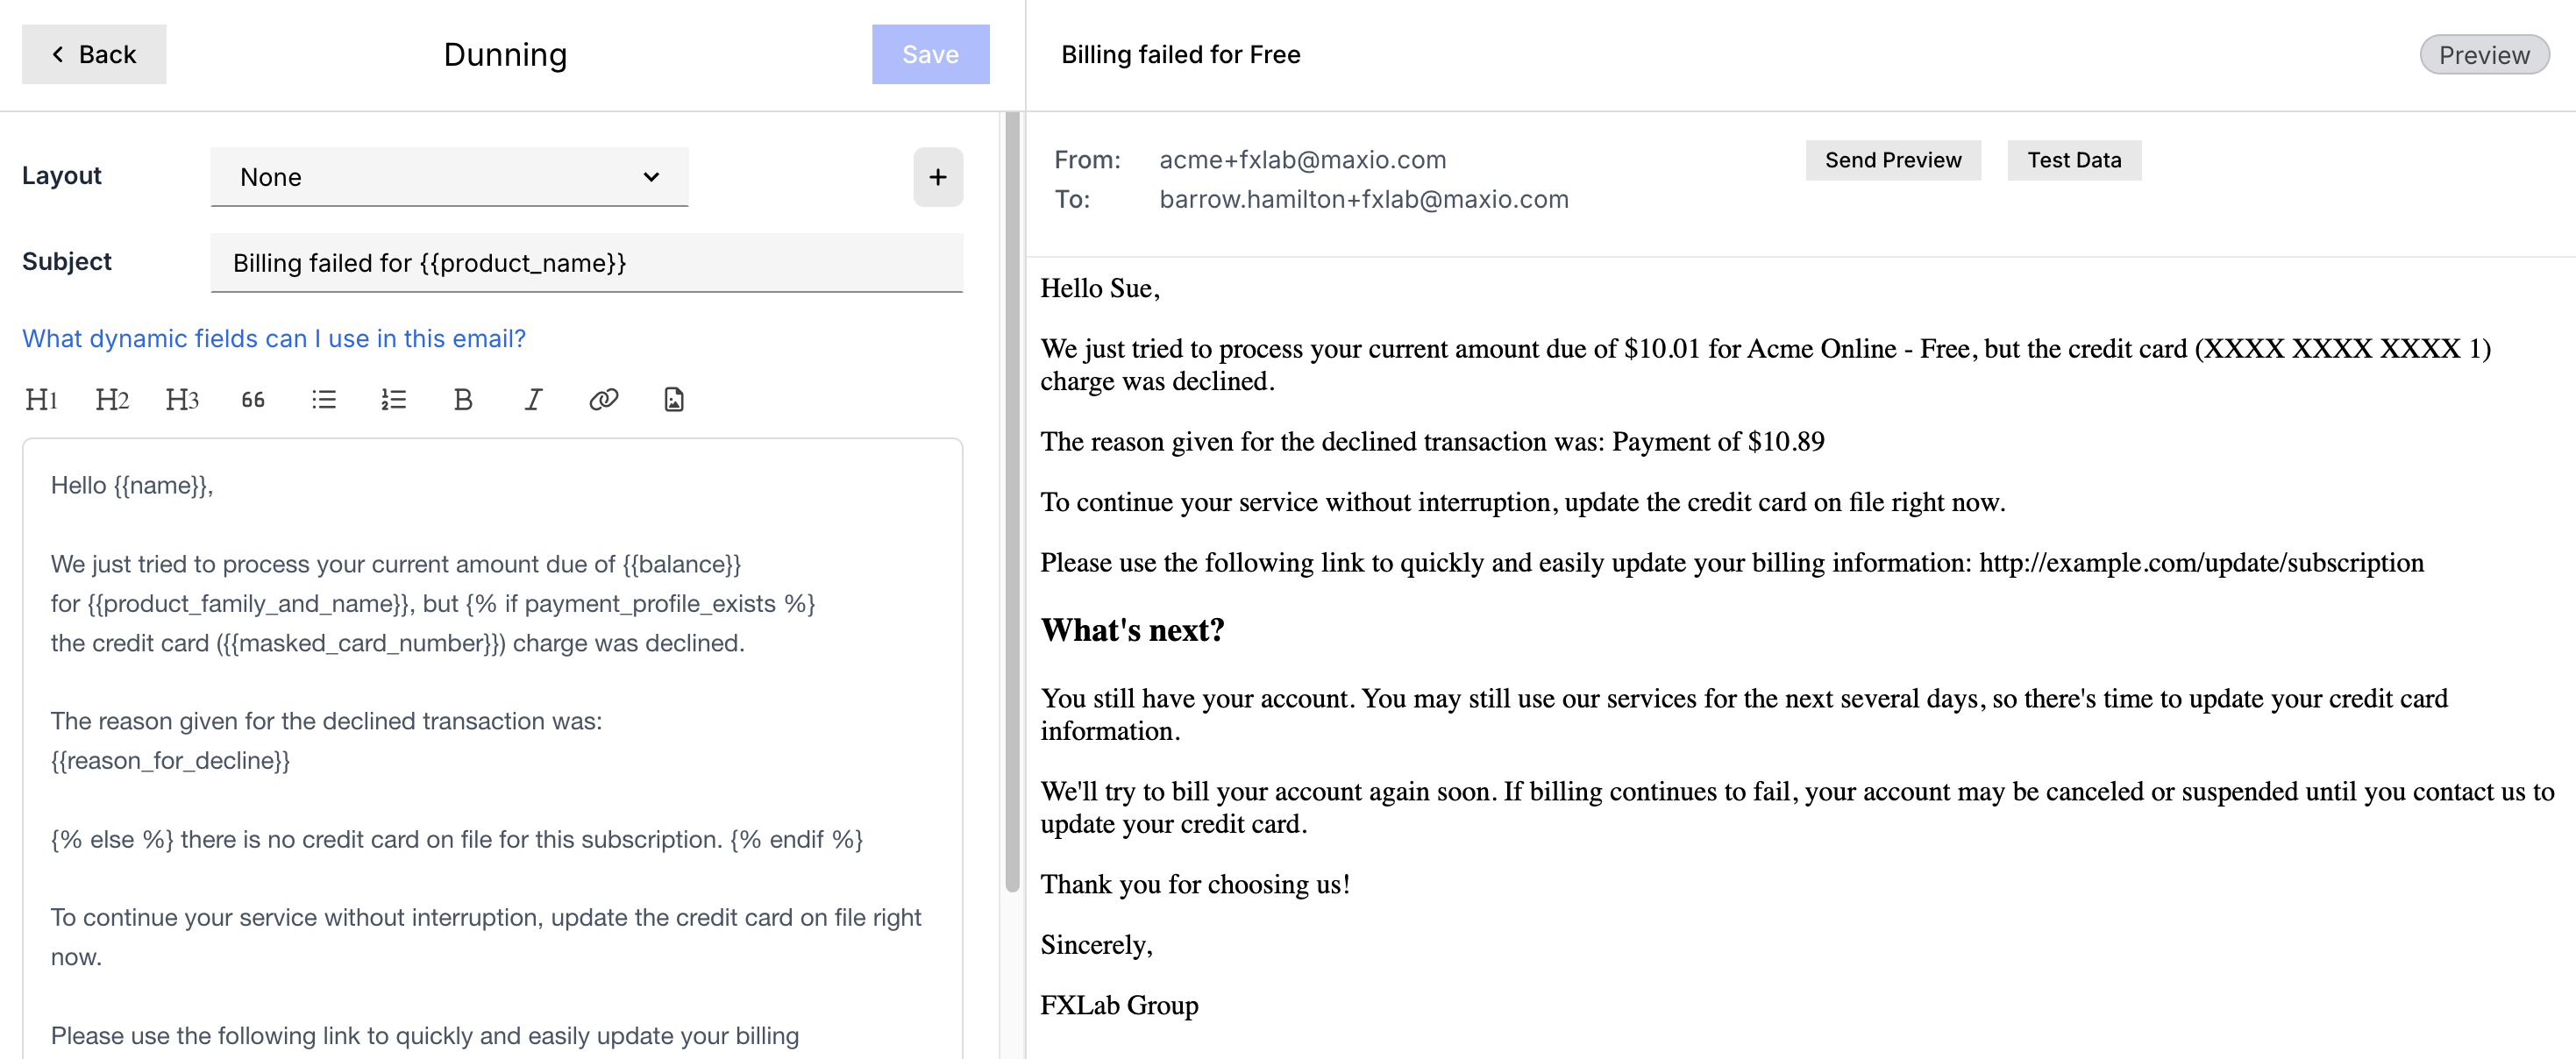Image resolution: width=2576 pixels, height=1059 pixels.
Task: Click the {{reason_for_decline}} placeholder text
Action: pos(170,761)
